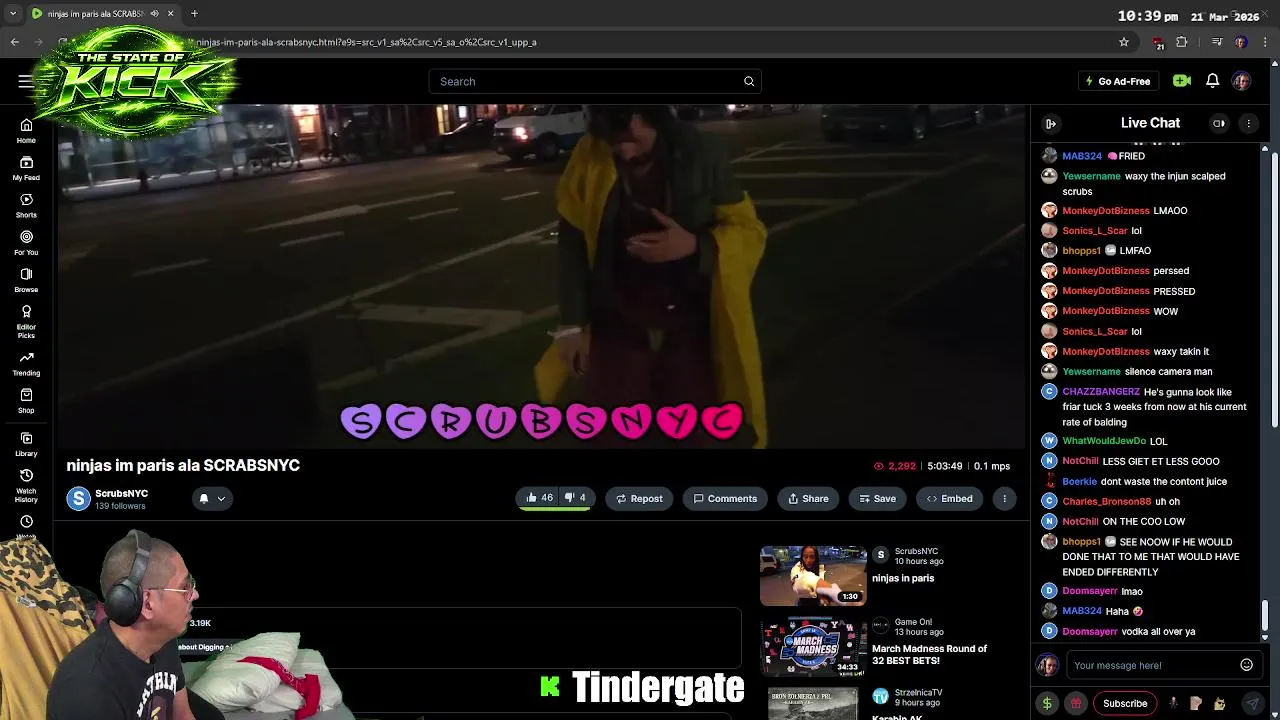
Task: Click the red gift subscription icon
Action: point(1076,703)
